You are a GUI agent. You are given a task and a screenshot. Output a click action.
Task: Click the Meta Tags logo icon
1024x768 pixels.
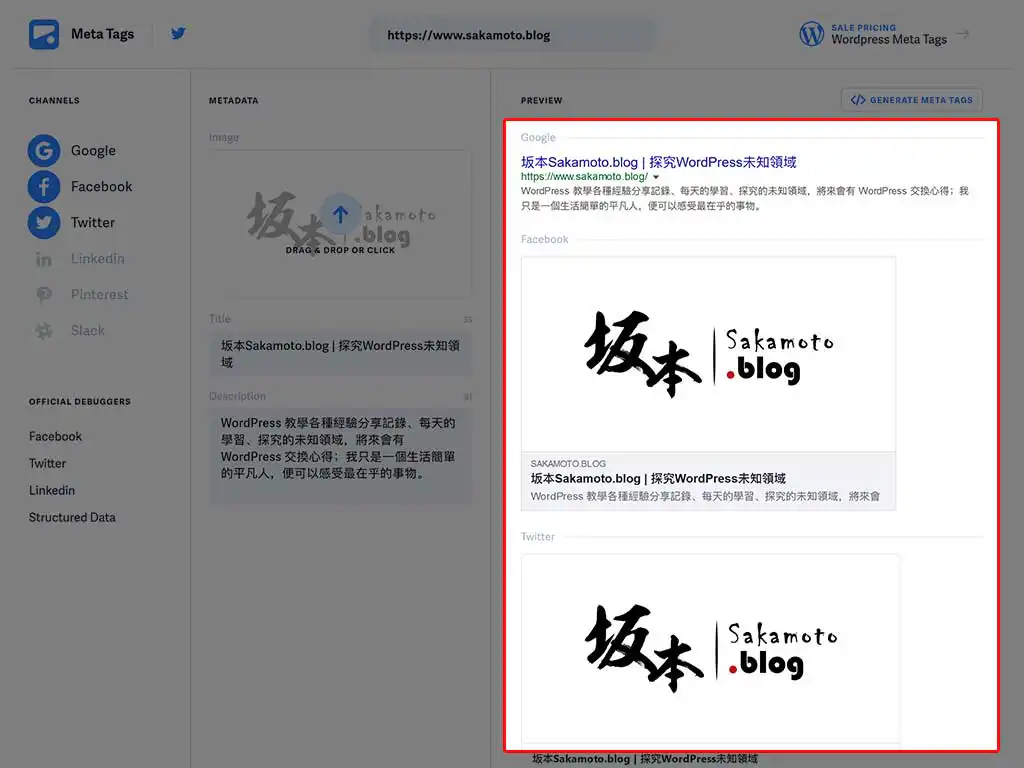pyautogui.click(x=44, y=35)
